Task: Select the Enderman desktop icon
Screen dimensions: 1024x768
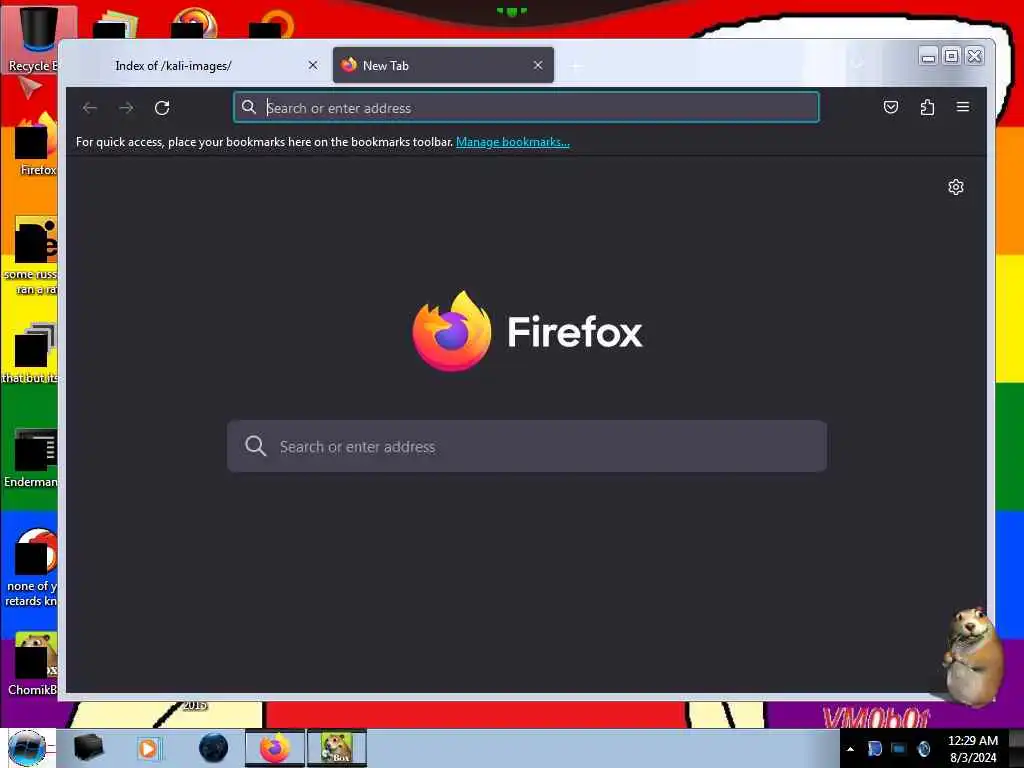Action: coord(33,457)
